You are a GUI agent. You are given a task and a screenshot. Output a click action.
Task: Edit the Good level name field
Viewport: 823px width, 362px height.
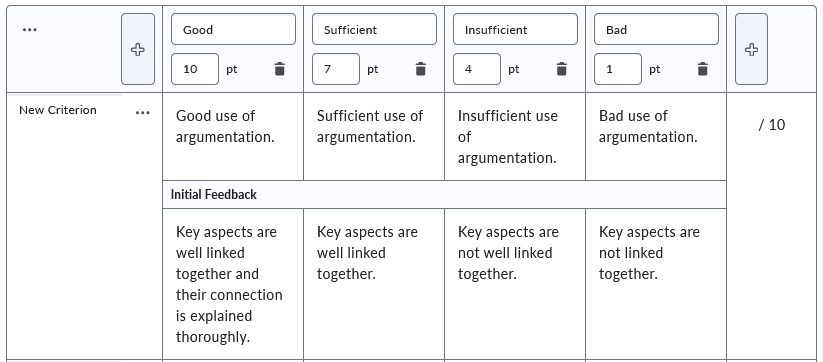(x=234, y=29)
